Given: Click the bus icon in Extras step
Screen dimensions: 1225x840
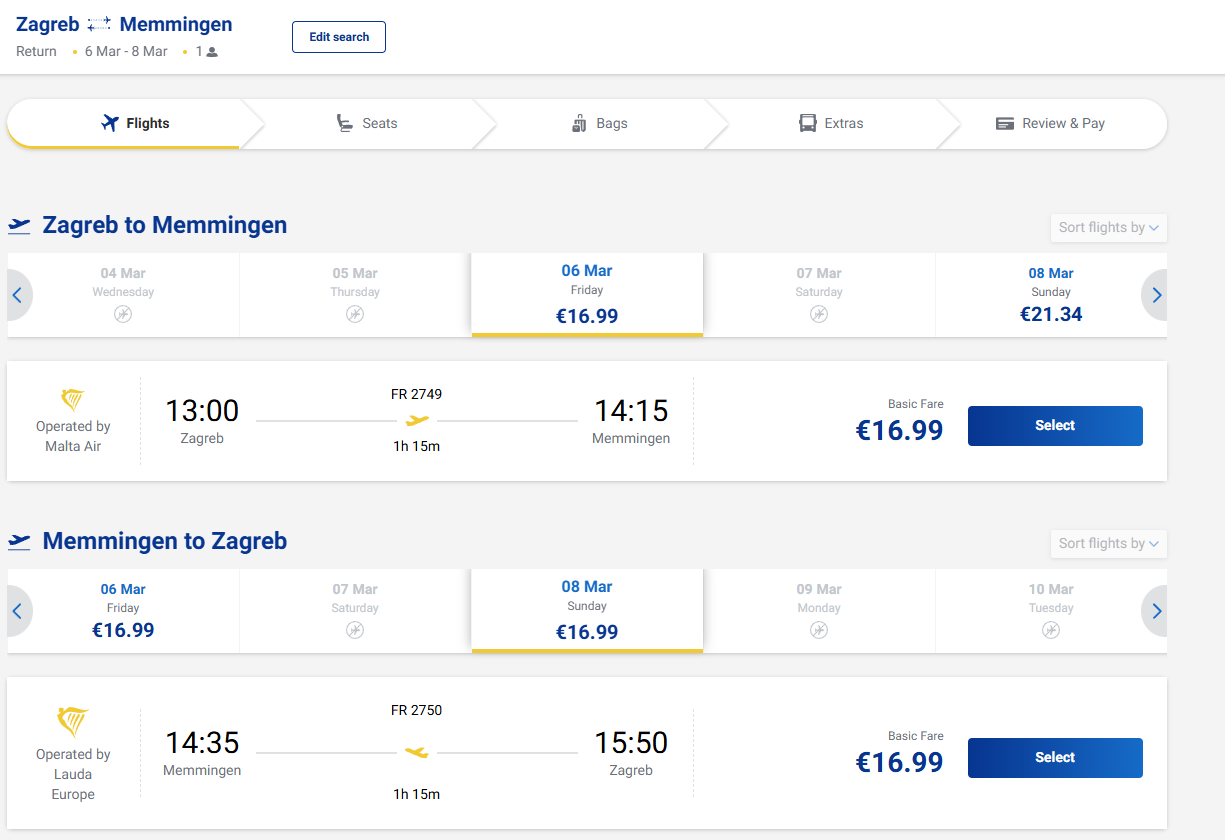Looking at the screenshot, I should click(x=807, y=124).
